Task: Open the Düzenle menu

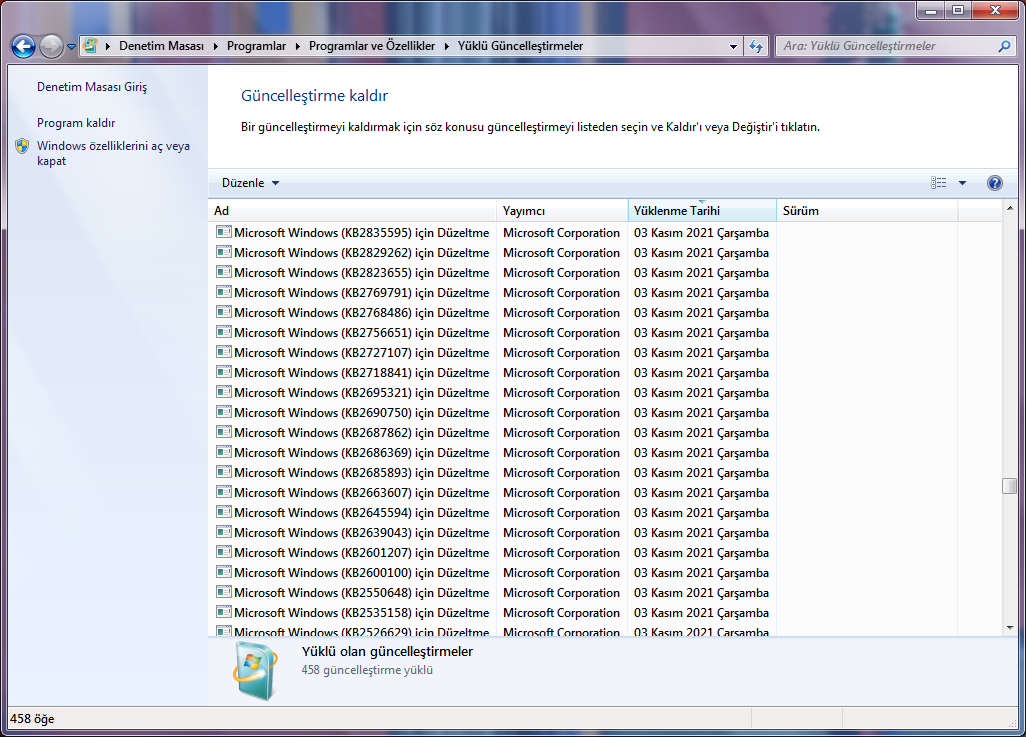Action: [250, 183]
